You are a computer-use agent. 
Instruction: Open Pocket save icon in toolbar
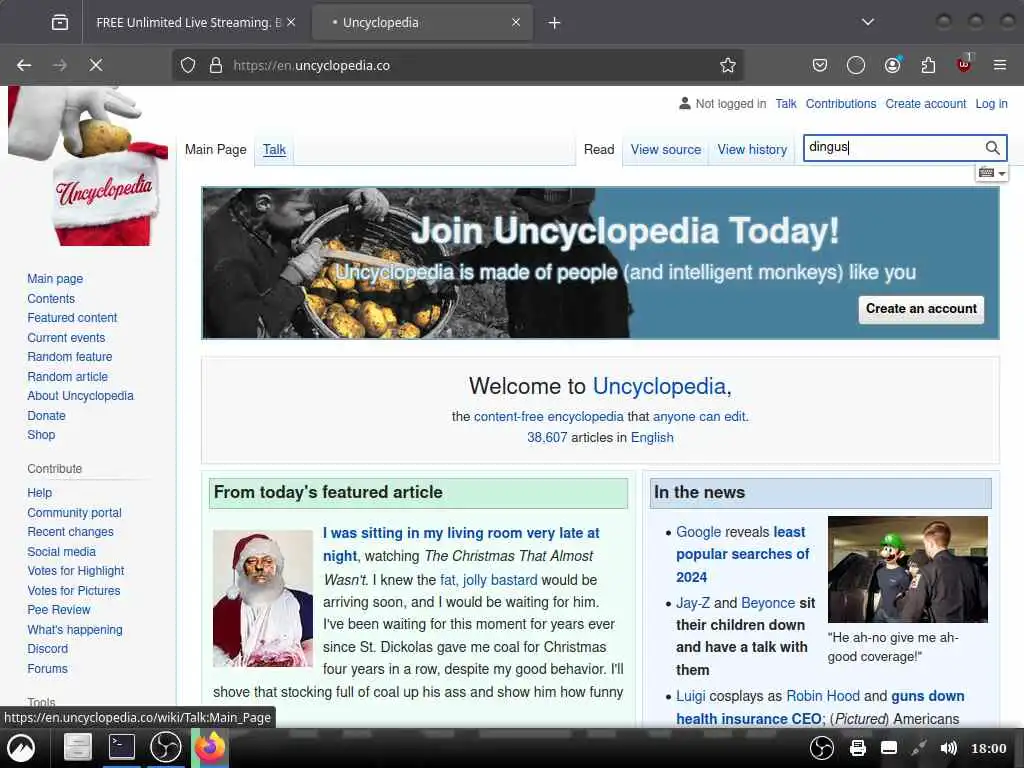[820, 65]
